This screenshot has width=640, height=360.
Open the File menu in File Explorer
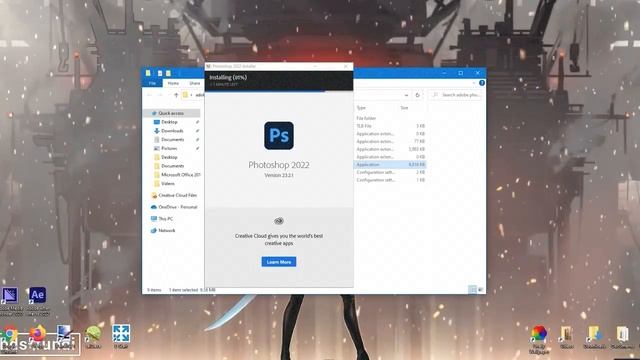click(152, 83)
